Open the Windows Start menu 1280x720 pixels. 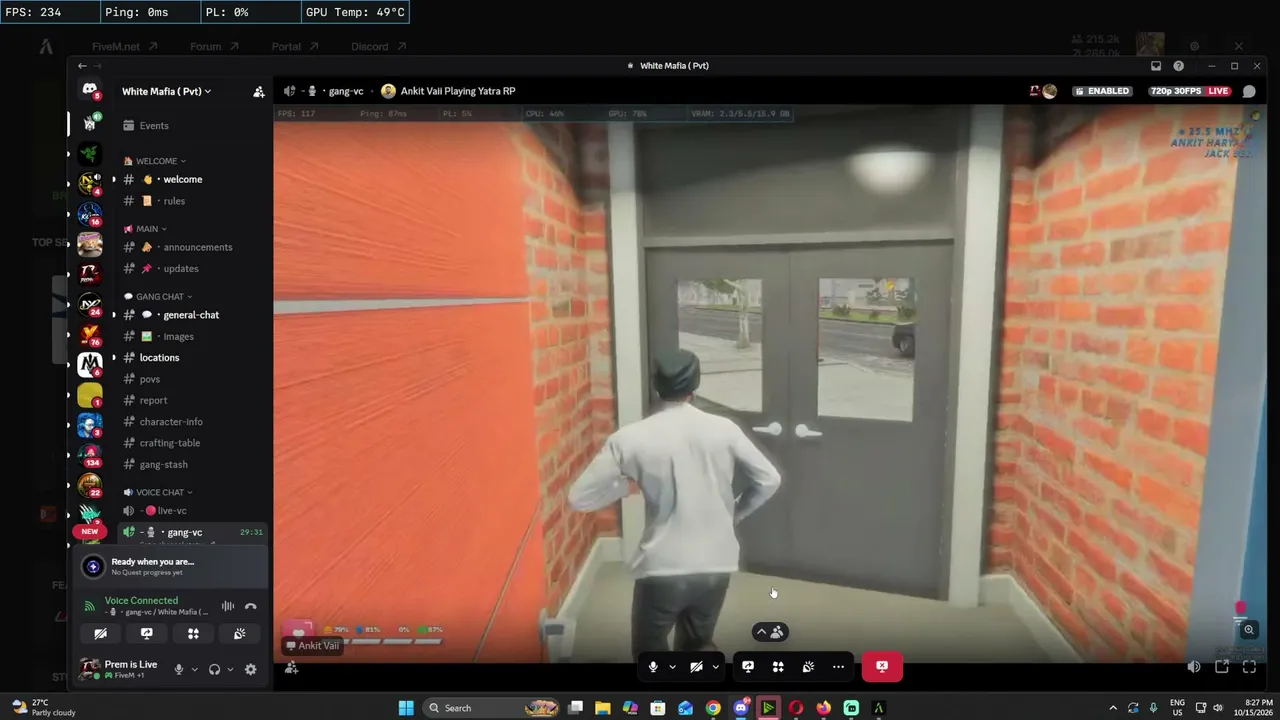click(406, 708)
